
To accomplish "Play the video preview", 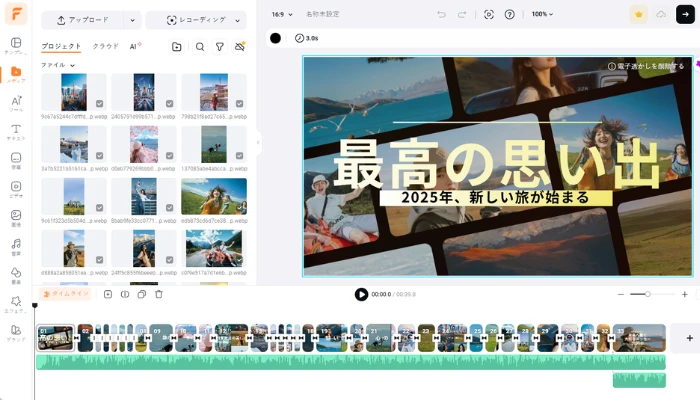I will click(x=361, y=294).
